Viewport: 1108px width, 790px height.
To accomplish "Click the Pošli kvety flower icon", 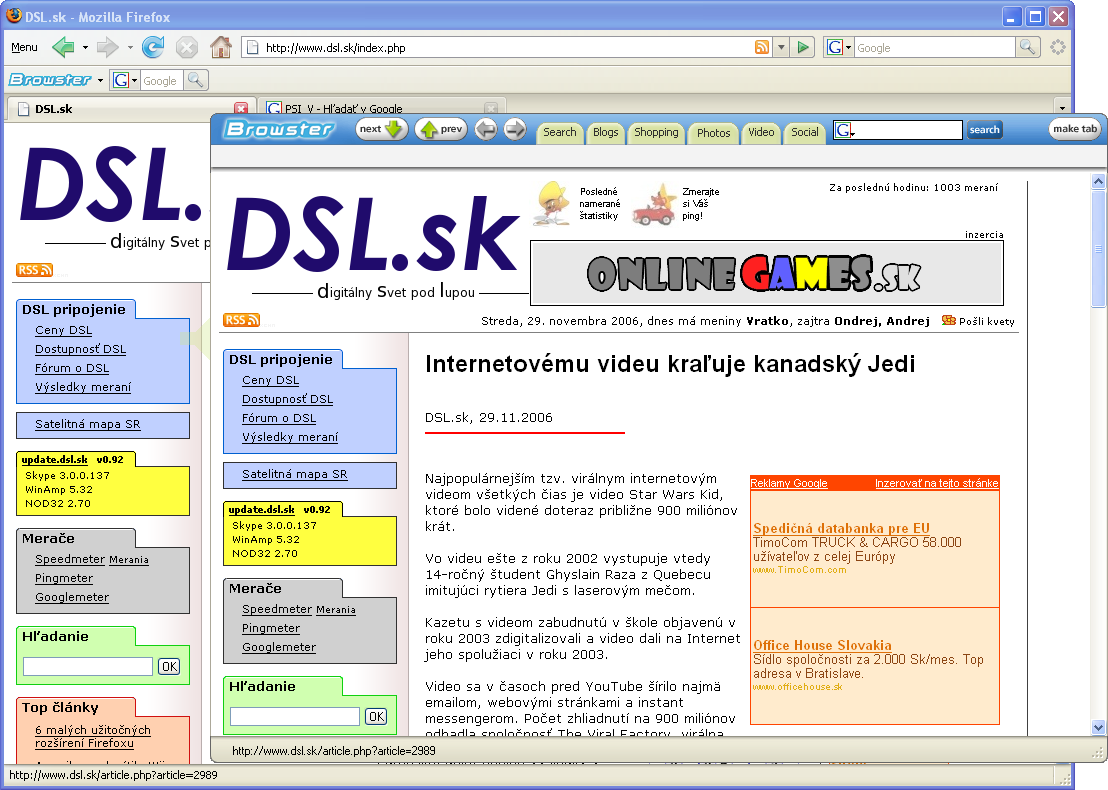I will [x=948, y=321].
